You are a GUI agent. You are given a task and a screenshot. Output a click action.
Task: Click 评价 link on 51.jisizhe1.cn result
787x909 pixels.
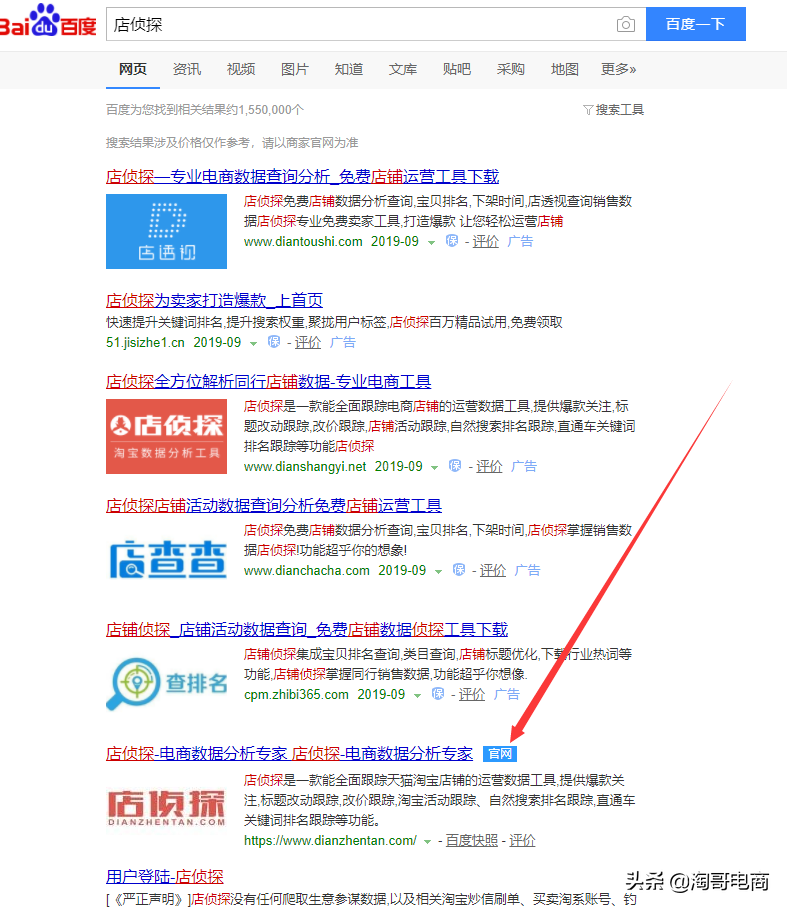tap(308, 343)
